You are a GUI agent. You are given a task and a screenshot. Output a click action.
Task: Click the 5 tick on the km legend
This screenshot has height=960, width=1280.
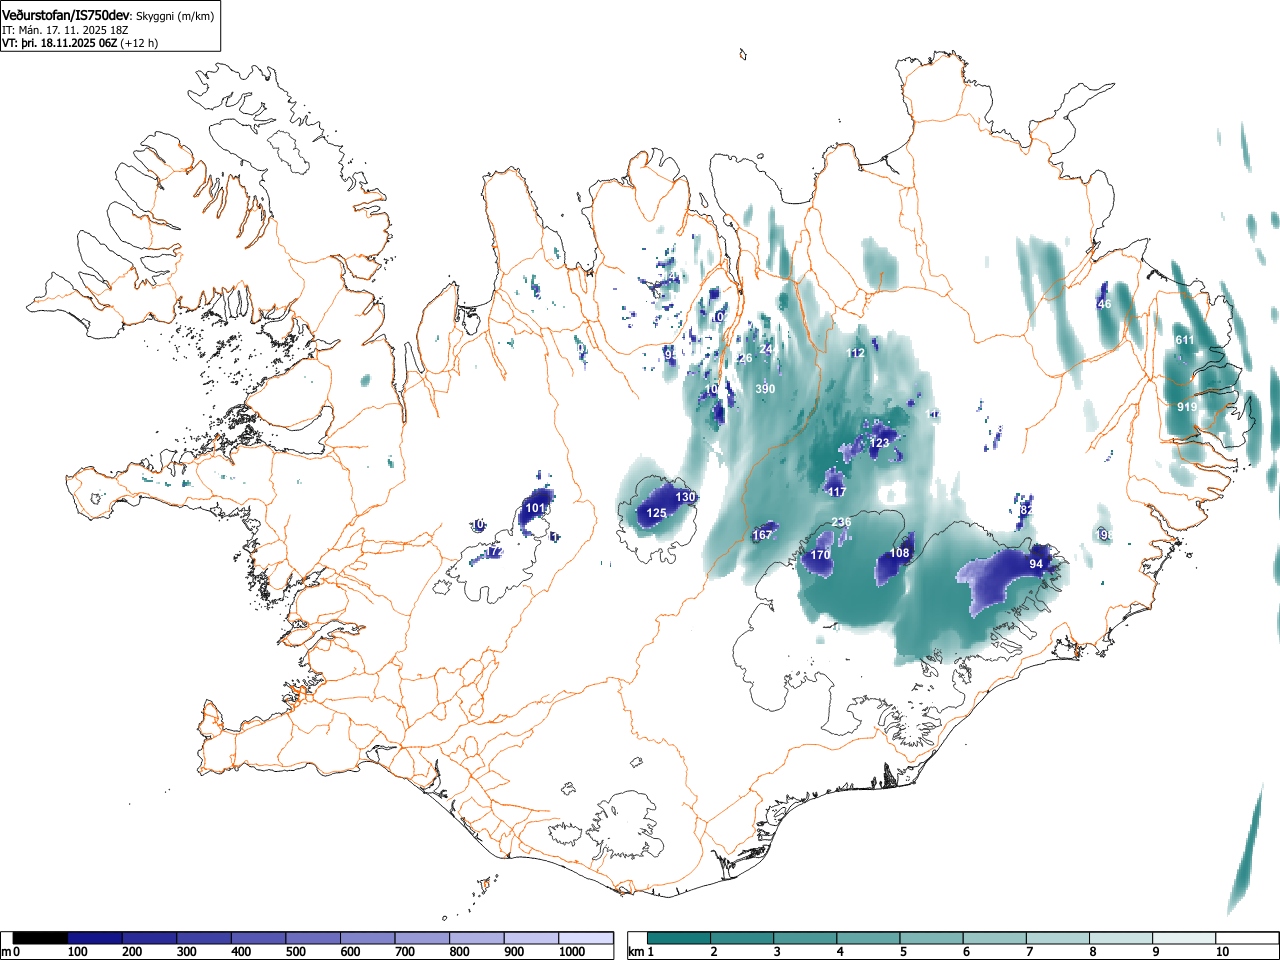point(904,952)
